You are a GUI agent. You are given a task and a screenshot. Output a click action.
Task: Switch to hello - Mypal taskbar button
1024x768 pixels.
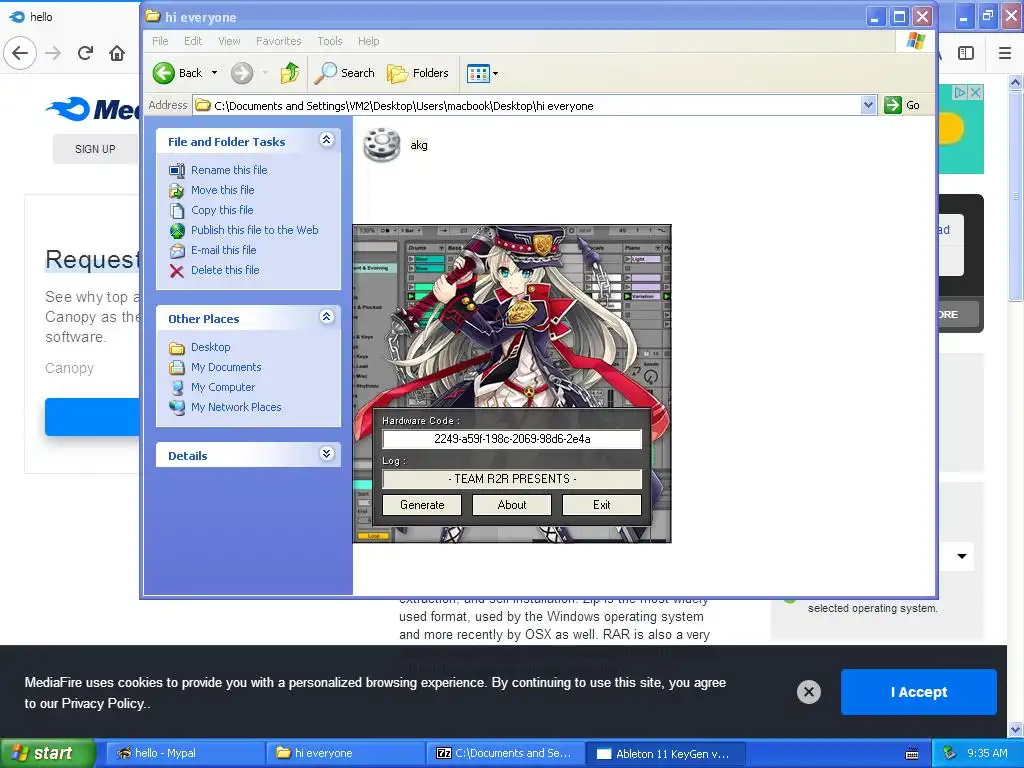tap(184, 754)
